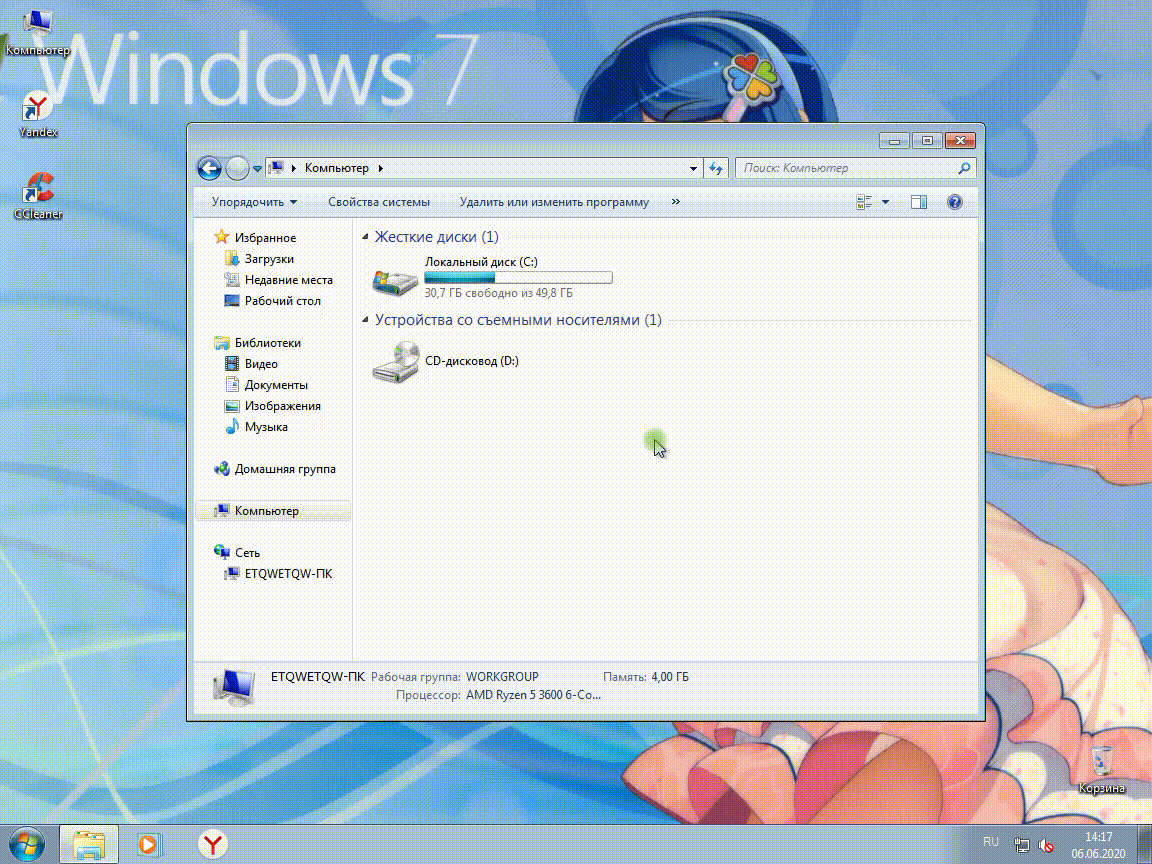The height and width of the screenshot is (864, 1152).
Task: Expand the arrow after Компьютер in address bar
Action: click(x=381, y=168)
